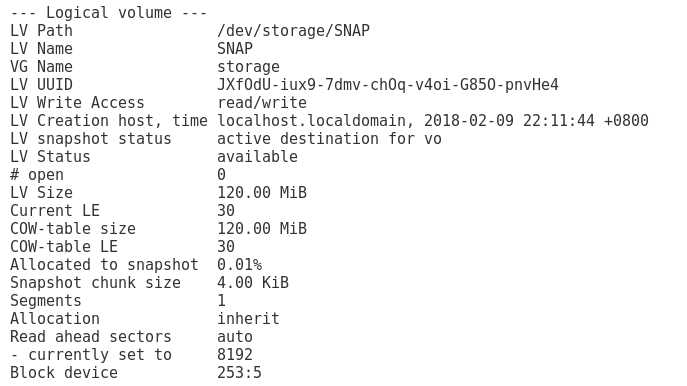Click the Block device 253:5 value
Screen dimensions: 687x386
coord(240,372)
